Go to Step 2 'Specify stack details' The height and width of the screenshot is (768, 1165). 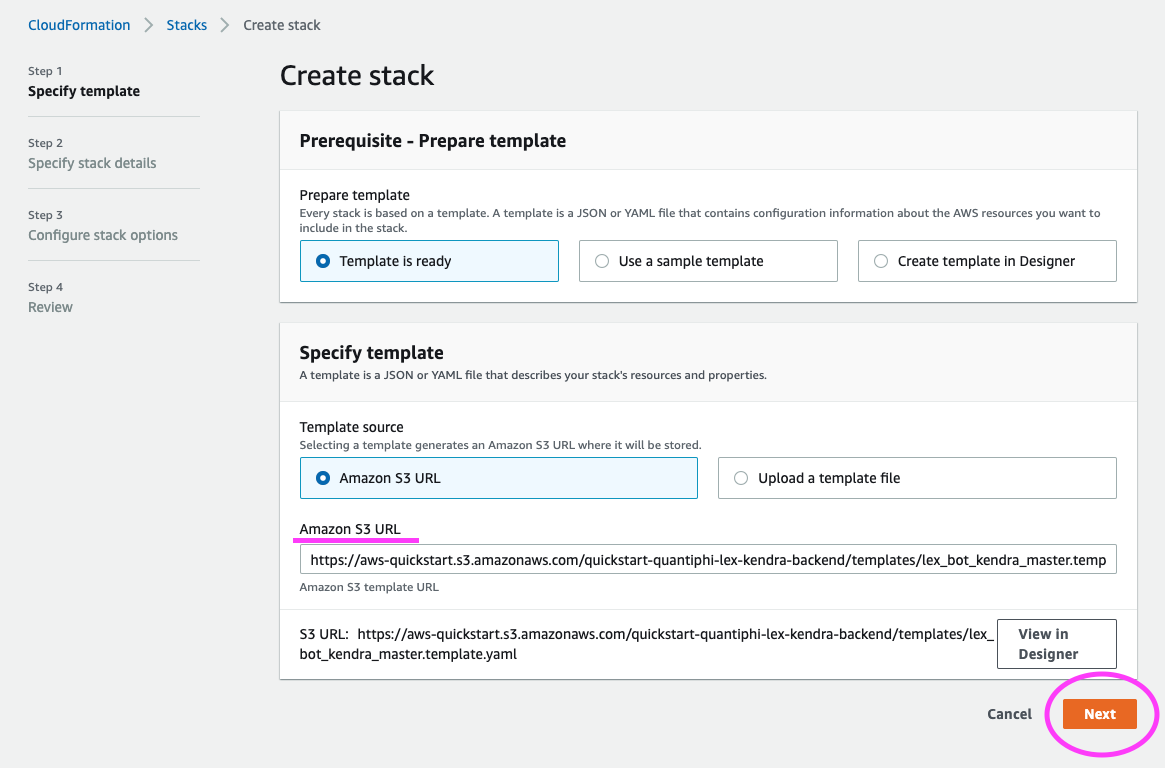tap(92, 163)
